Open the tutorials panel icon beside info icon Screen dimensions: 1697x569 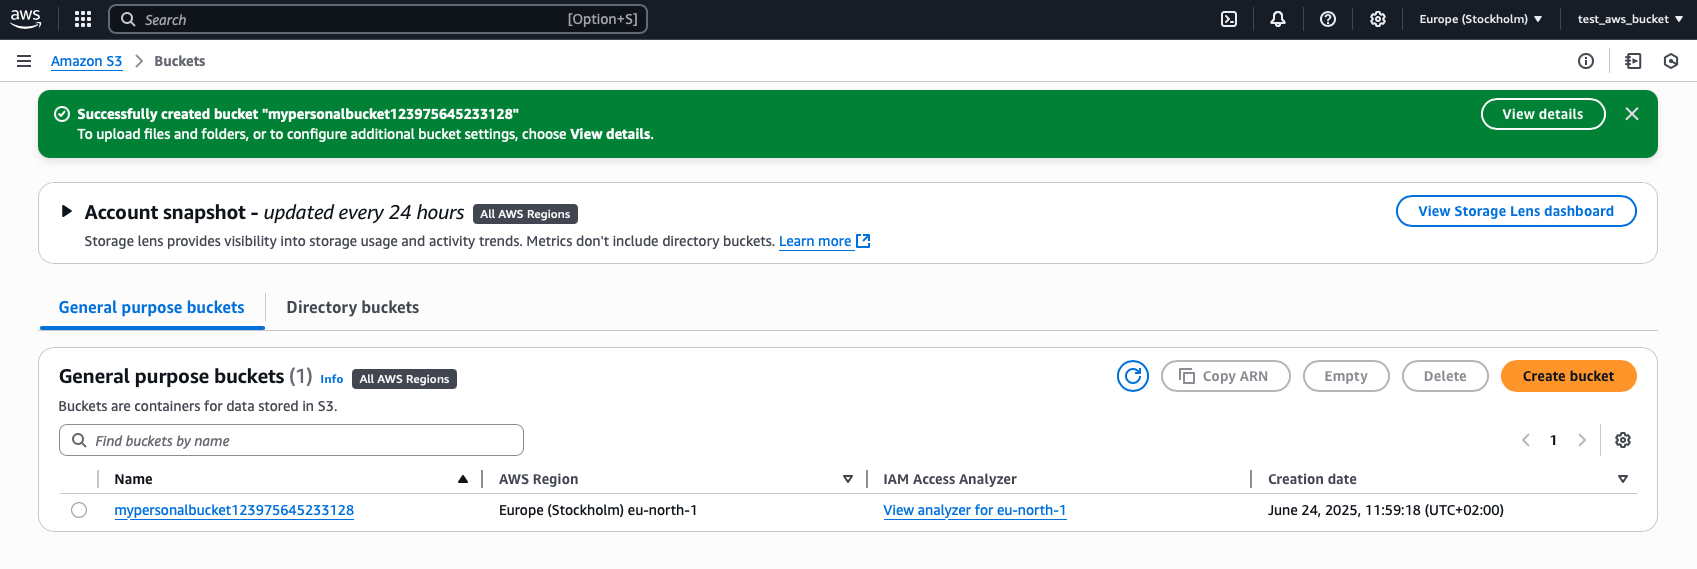(x=1633, y=61)
